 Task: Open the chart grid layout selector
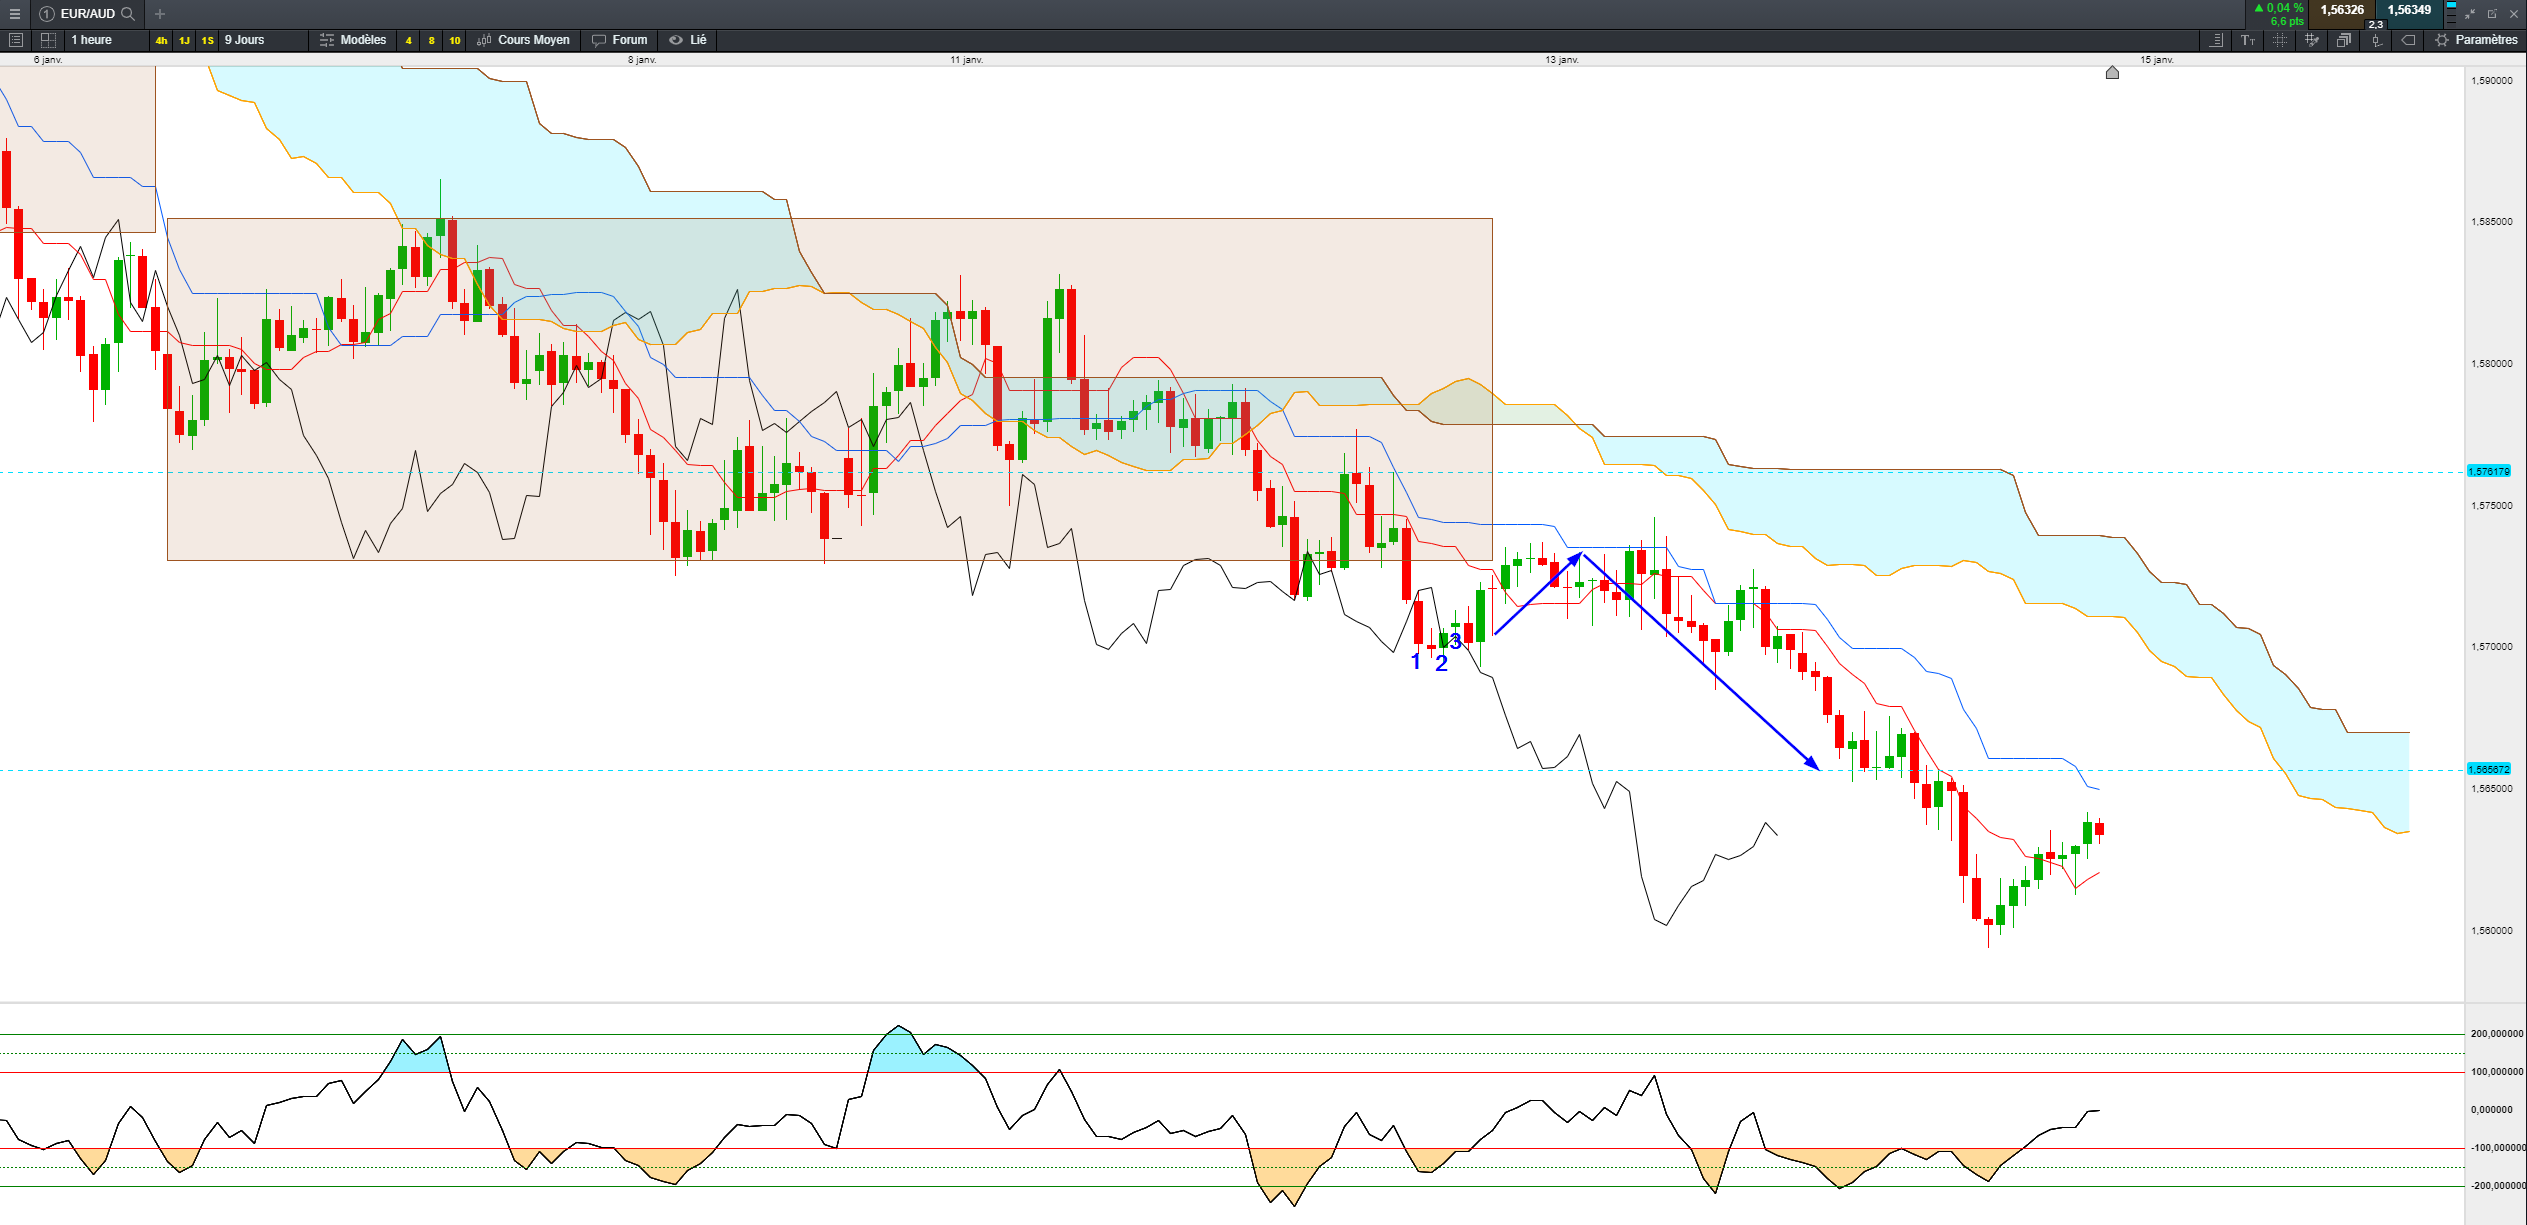click(x=48, y=40)
